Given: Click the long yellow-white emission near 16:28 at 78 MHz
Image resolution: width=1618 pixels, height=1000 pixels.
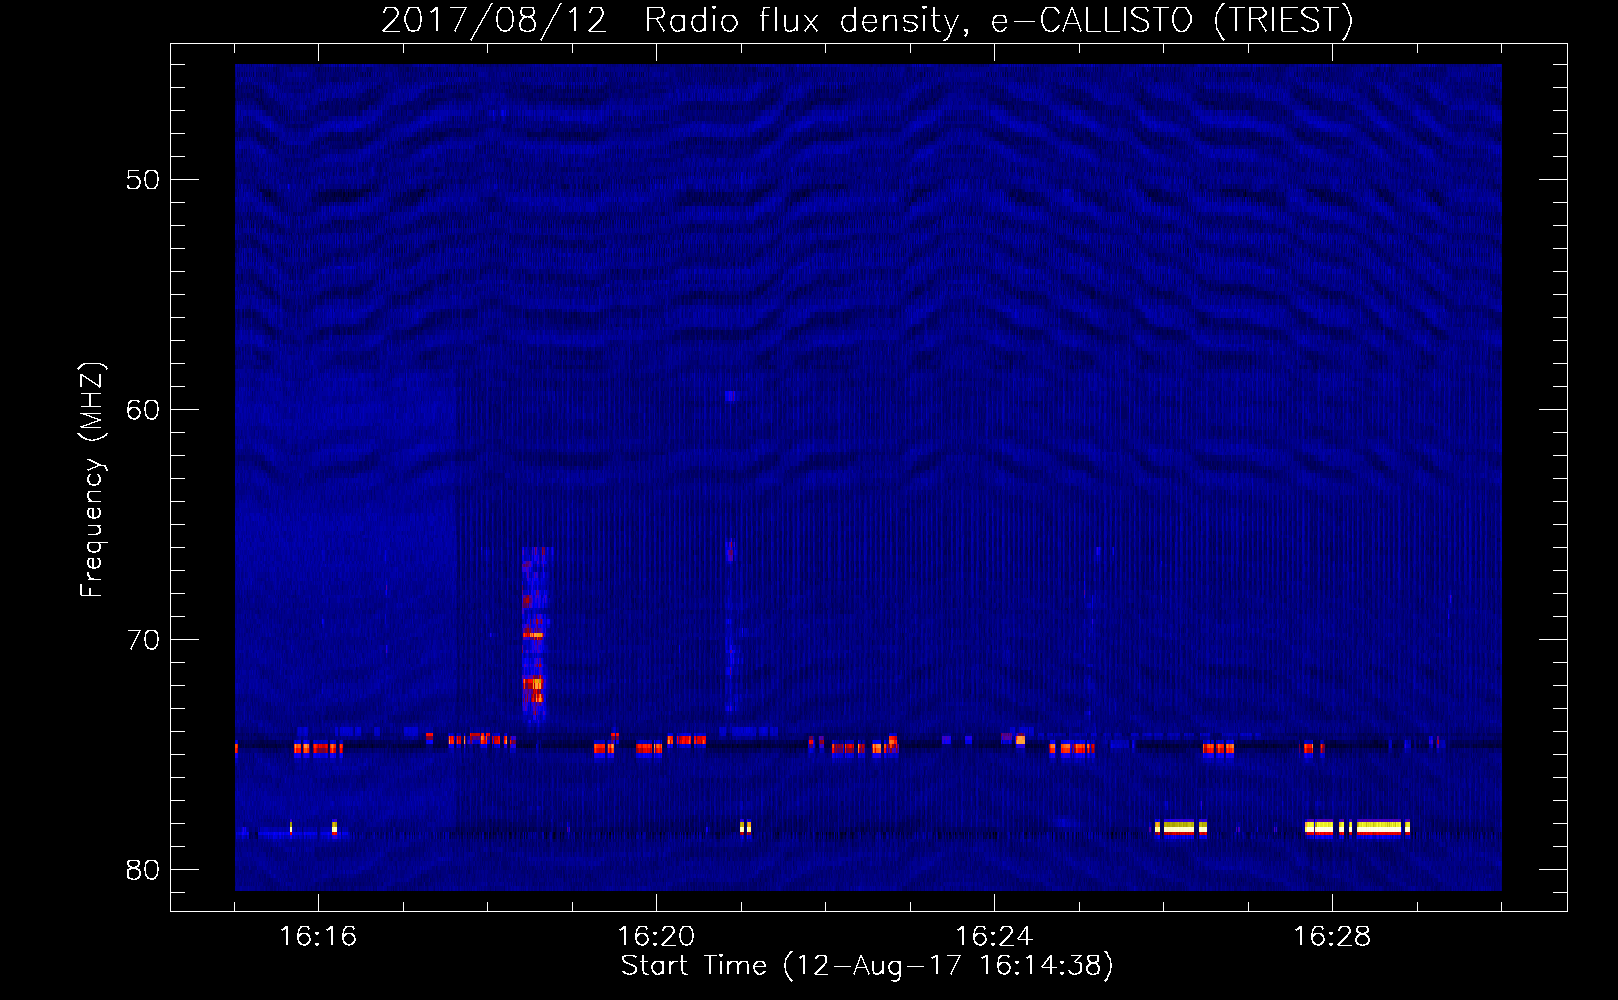Looking at the screenshot, I should point(1357,827).
